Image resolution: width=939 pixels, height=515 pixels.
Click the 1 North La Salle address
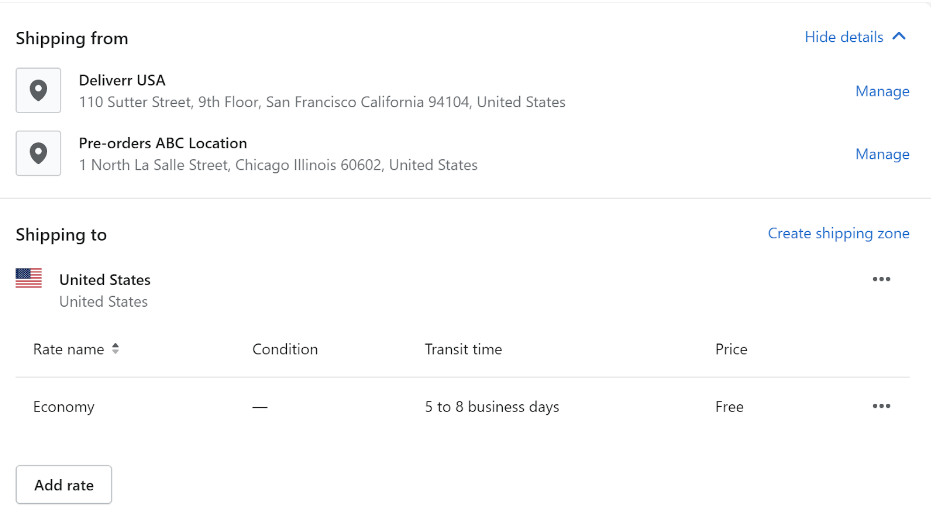(x=278, y=165)
